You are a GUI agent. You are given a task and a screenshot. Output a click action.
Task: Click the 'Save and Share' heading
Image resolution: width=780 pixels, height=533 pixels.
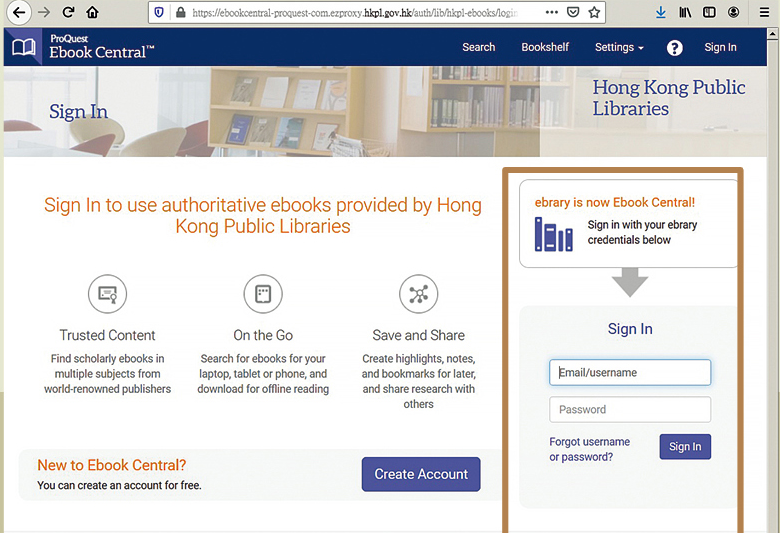418,335
